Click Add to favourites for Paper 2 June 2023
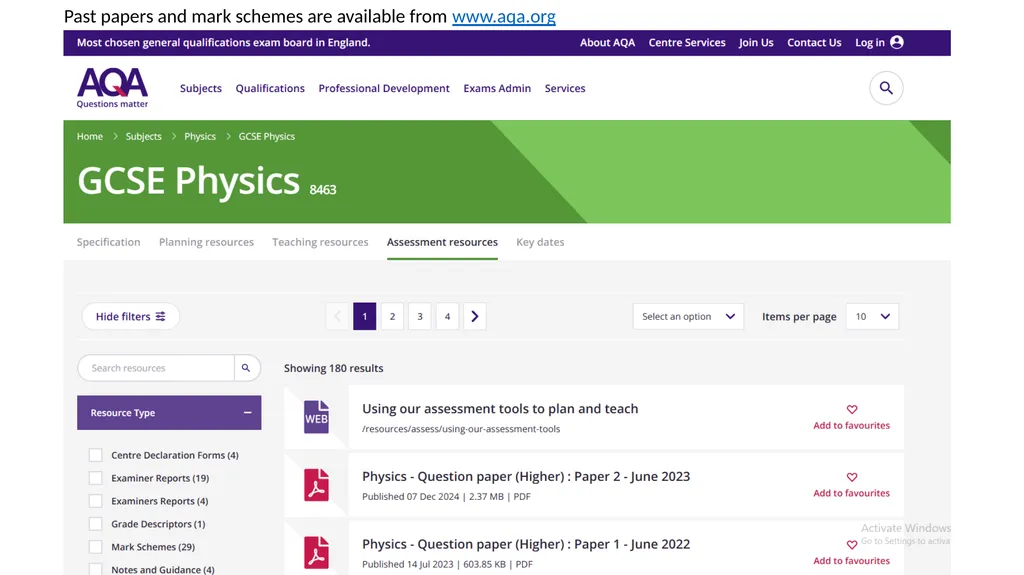The image size is (1024, 575). 852,493
